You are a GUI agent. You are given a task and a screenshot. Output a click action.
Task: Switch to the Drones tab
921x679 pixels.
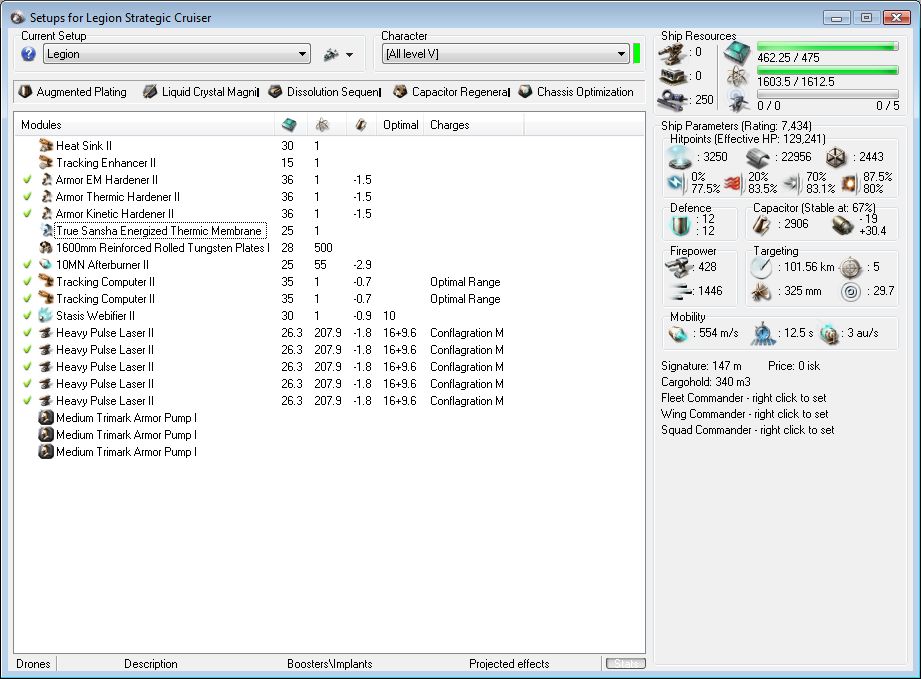[33, 664]
